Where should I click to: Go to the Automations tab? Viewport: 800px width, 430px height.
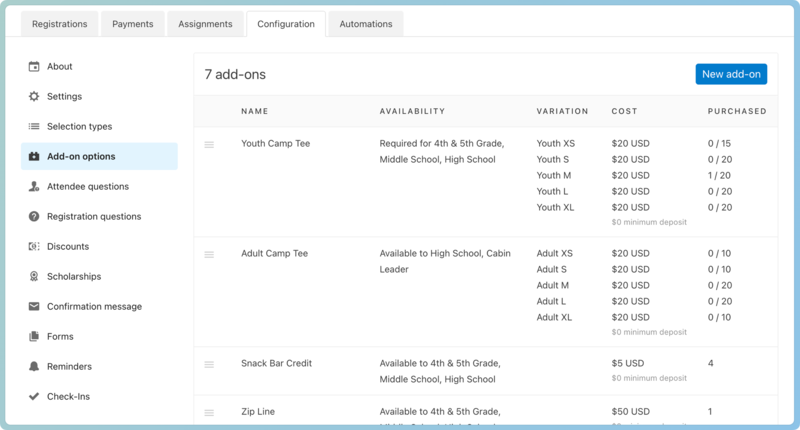tap(366, 24)
